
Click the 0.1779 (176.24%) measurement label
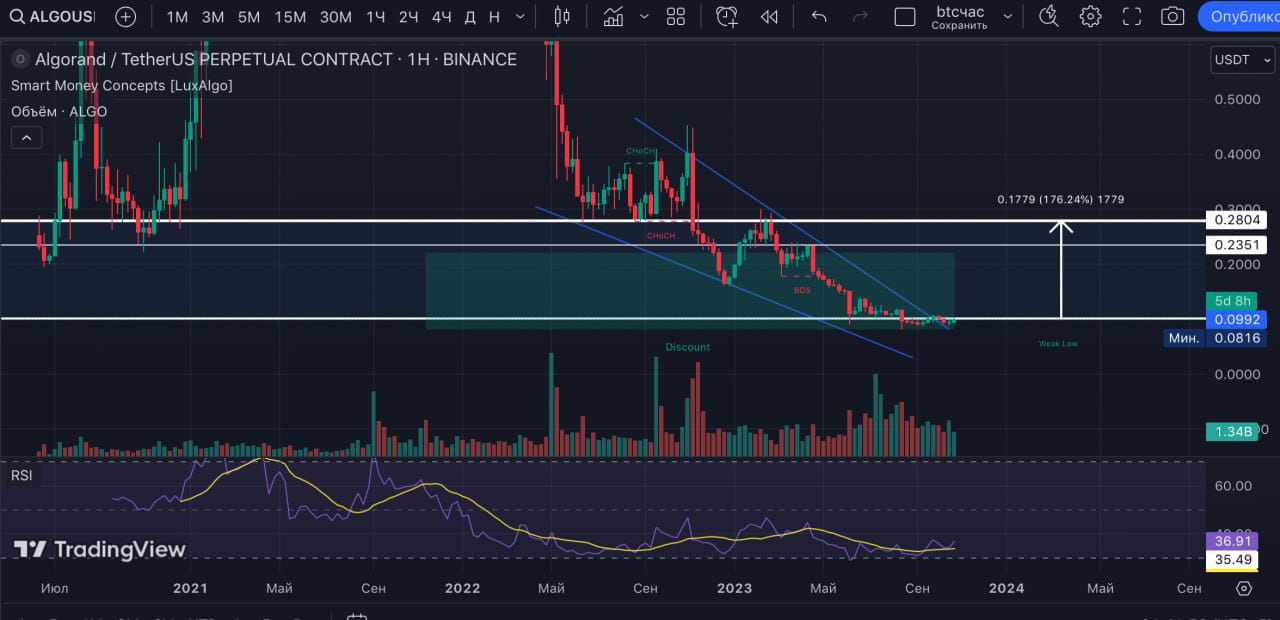pos(1061,200)
